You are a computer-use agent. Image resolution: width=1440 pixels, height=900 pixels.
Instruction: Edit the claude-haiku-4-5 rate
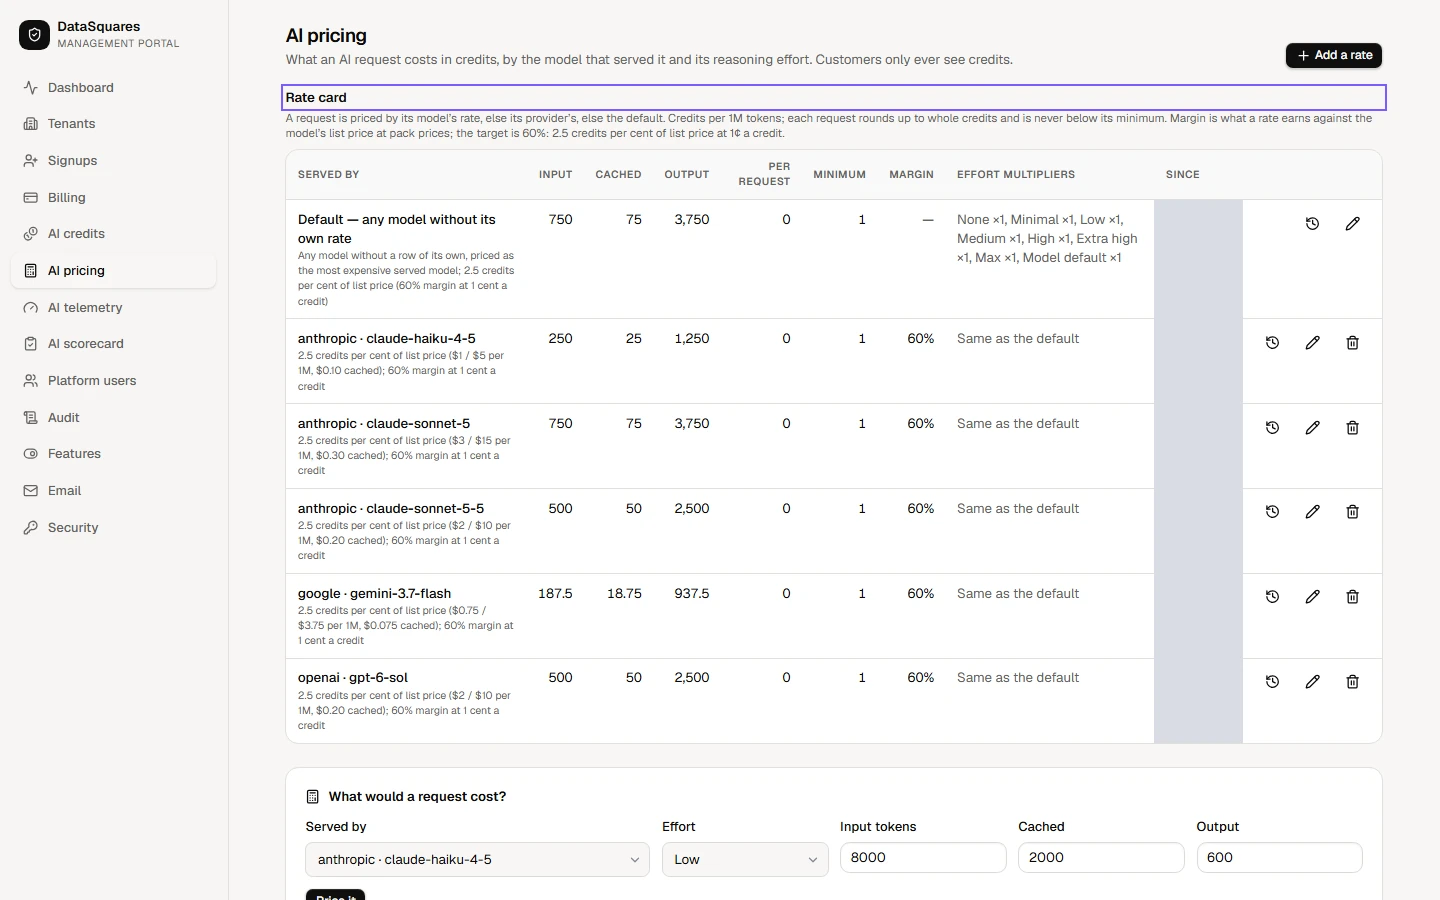1312,343
